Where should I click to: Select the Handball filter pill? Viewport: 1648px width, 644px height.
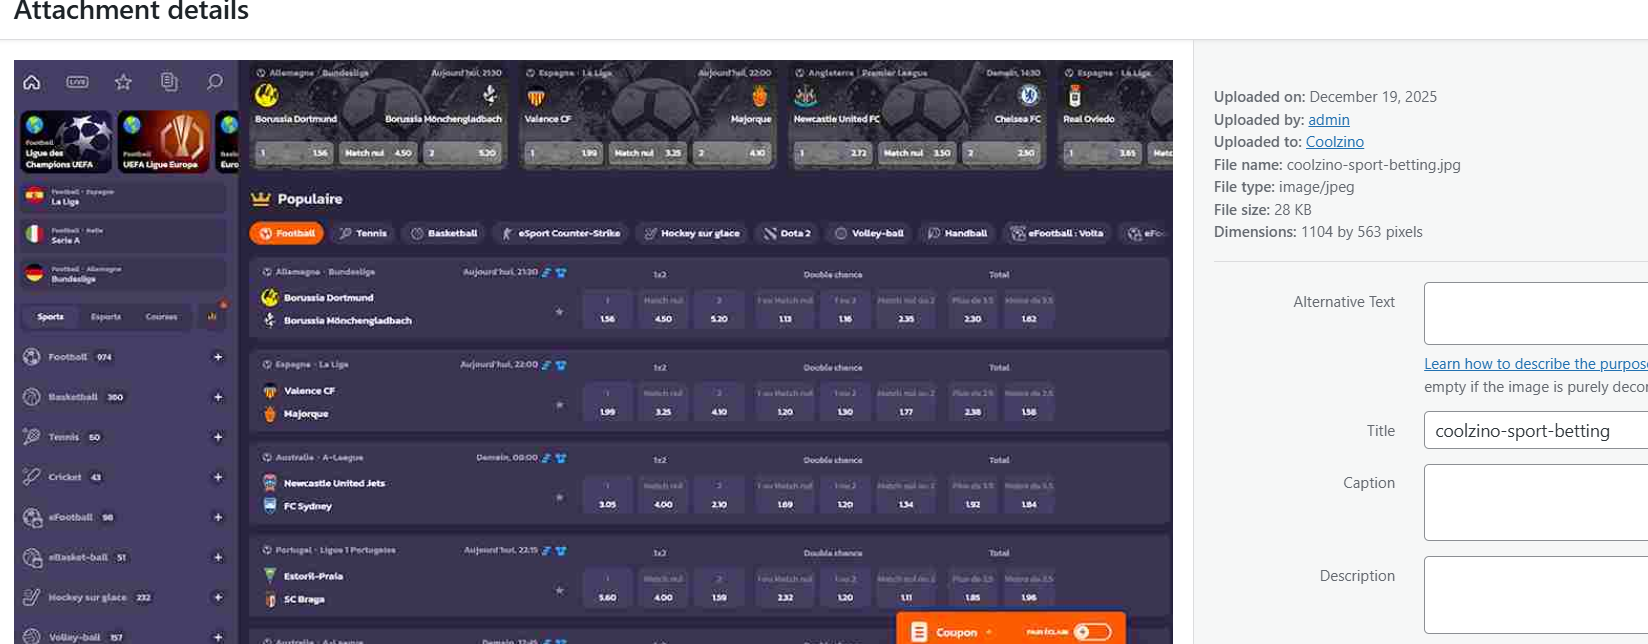(x=957, y=233)
